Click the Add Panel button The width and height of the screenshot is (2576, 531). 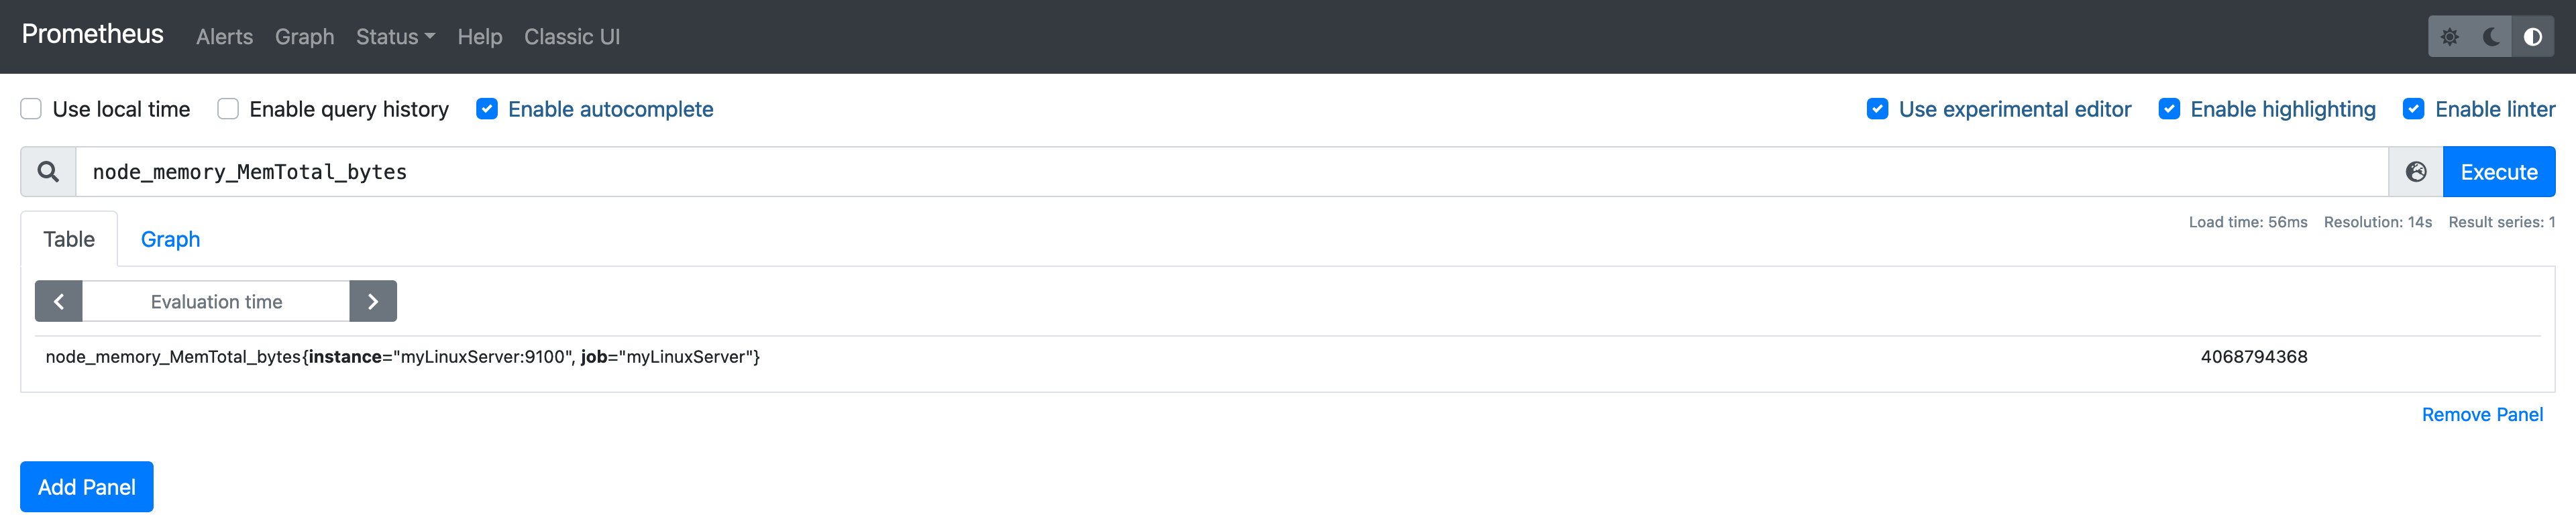click(86, 487)
